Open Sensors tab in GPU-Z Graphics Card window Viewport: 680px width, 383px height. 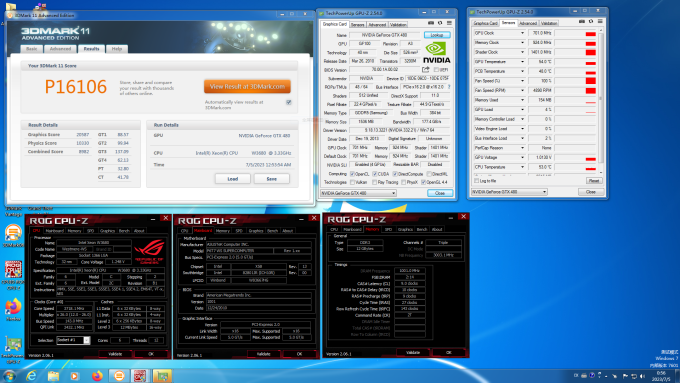coord(357,25)
